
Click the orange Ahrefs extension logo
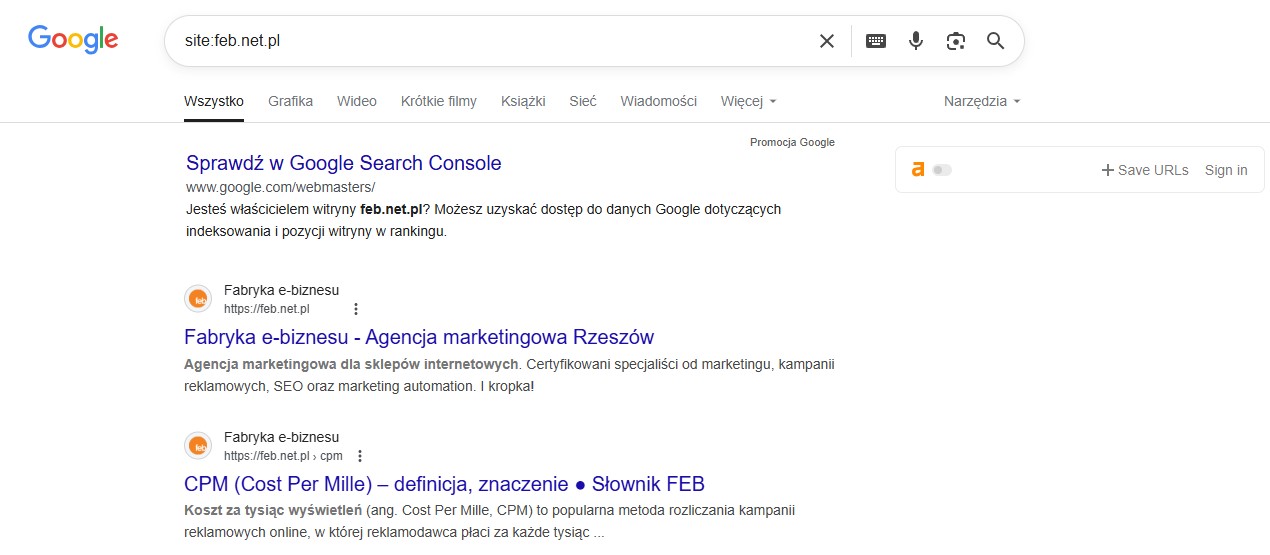pyautogui.click(x=918, y=170)
